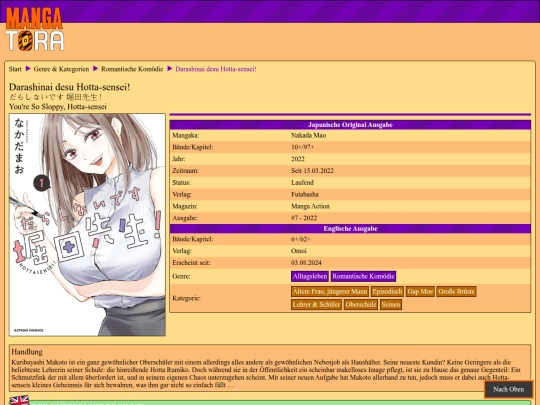
Task: Open Ältere Frau, jüngerer Mann category
Action: coord(330,291)
